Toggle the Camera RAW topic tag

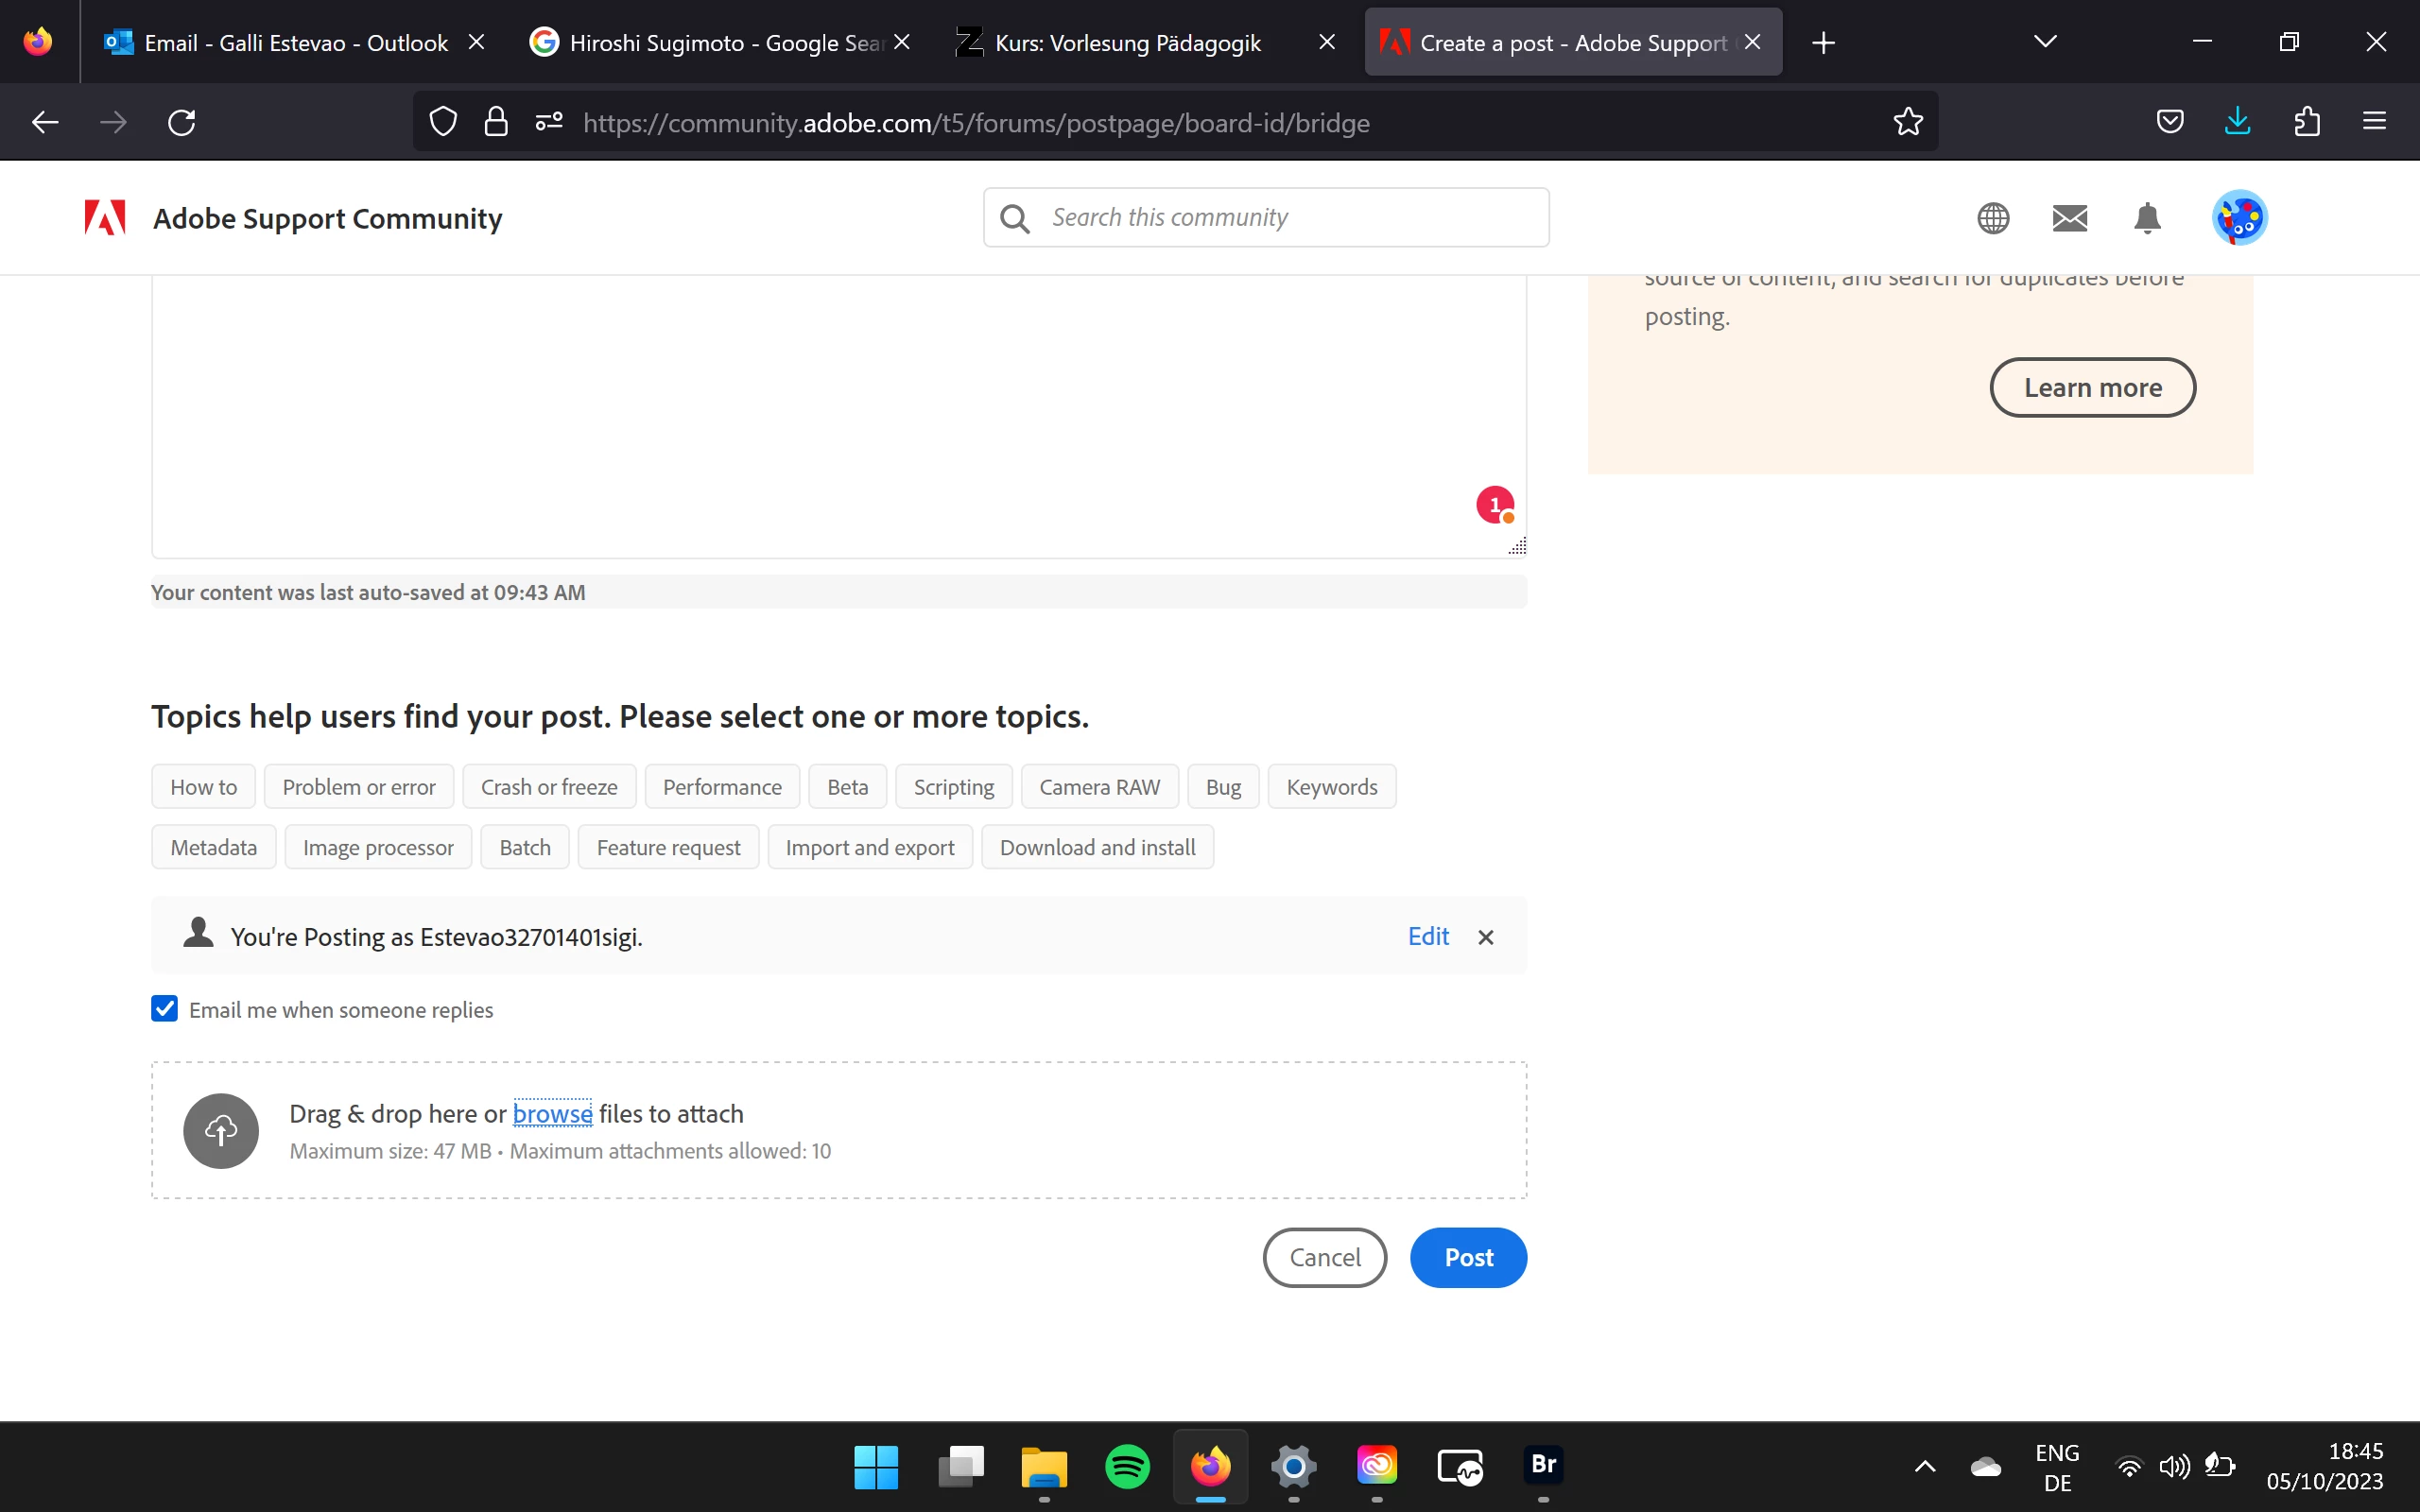1099,787
